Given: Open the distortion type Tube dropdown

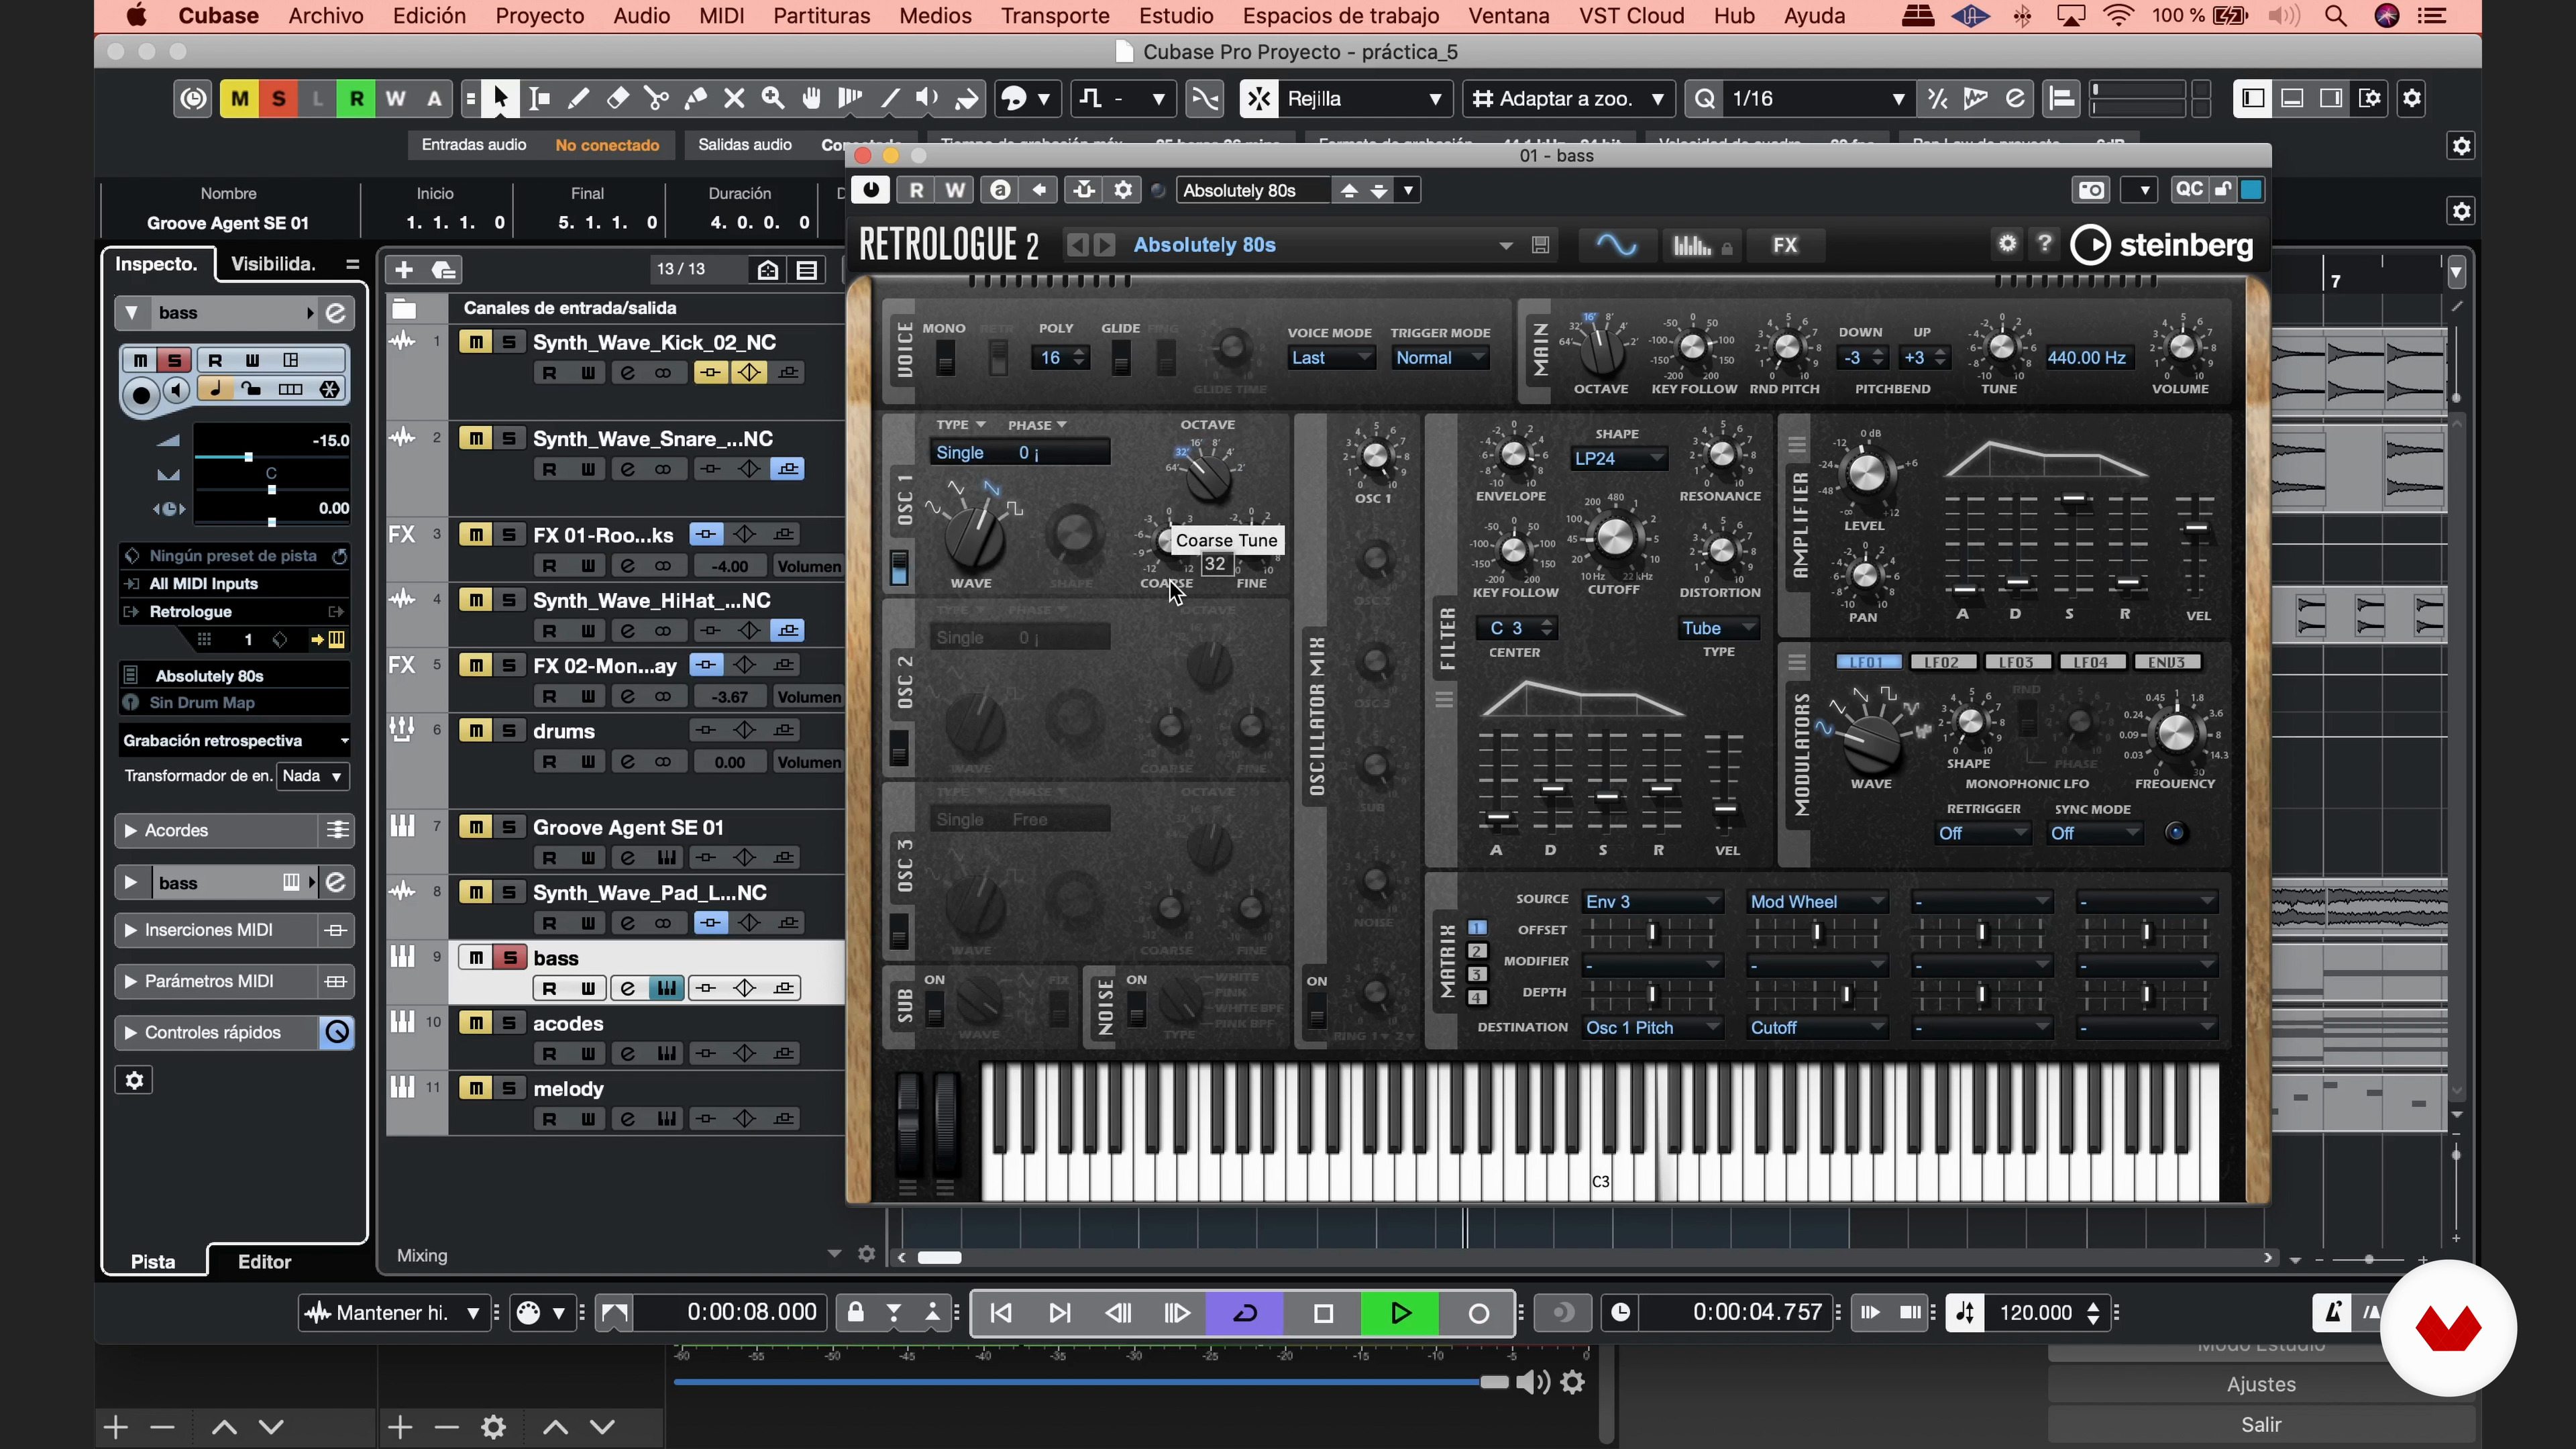Looking at the screenshot, I should (1718, 628).
